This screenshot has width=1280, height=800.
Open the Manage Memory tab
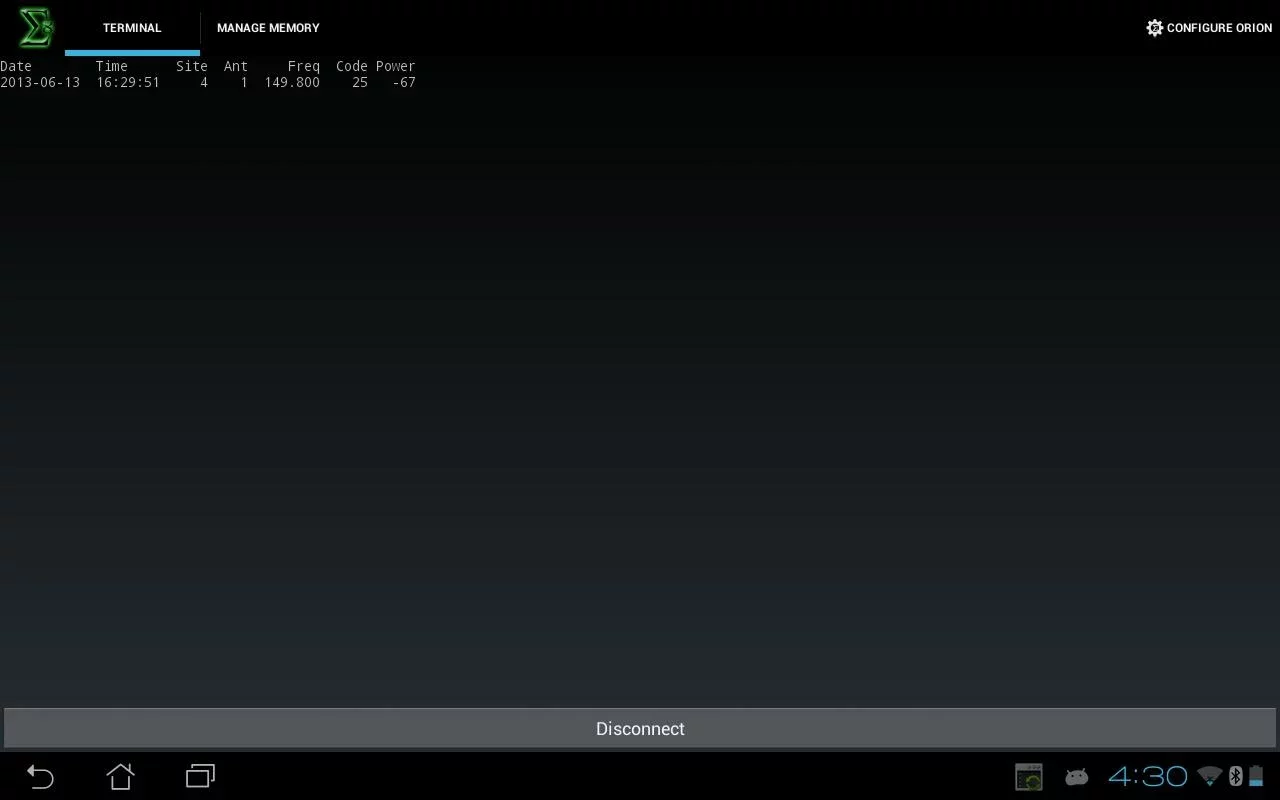[x=268, y=28]
